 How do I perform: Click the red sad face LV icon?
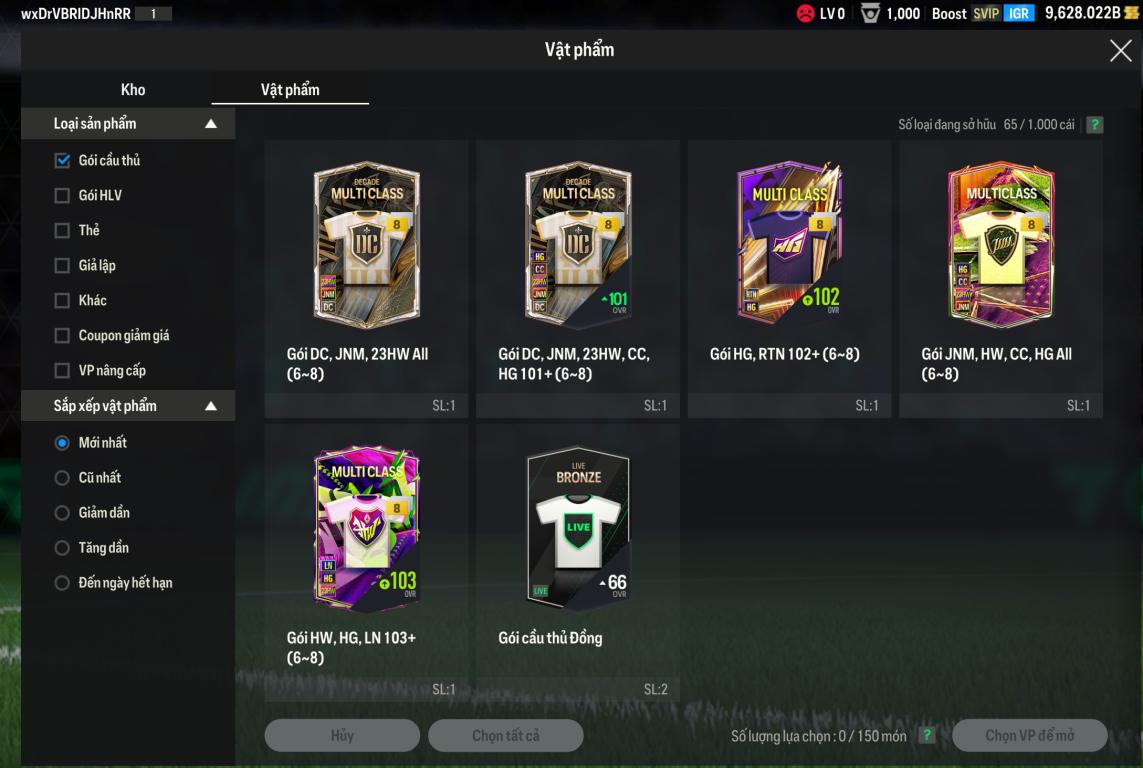[805, 13]
